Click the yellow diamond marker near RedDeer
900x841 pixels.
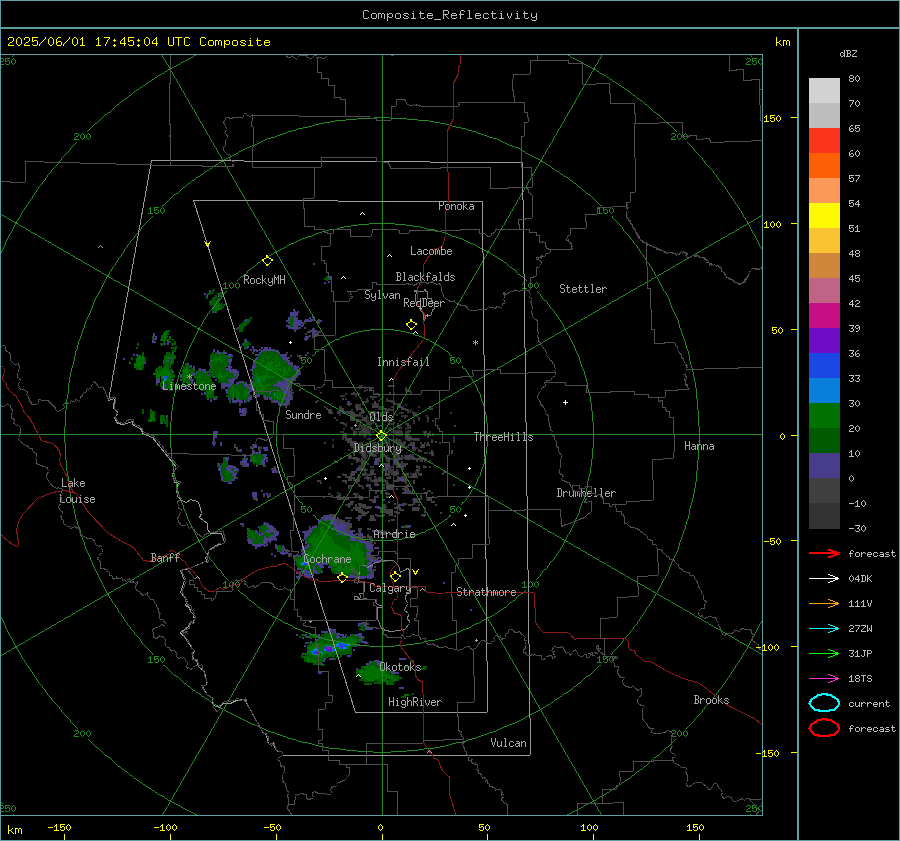point(411,325)
